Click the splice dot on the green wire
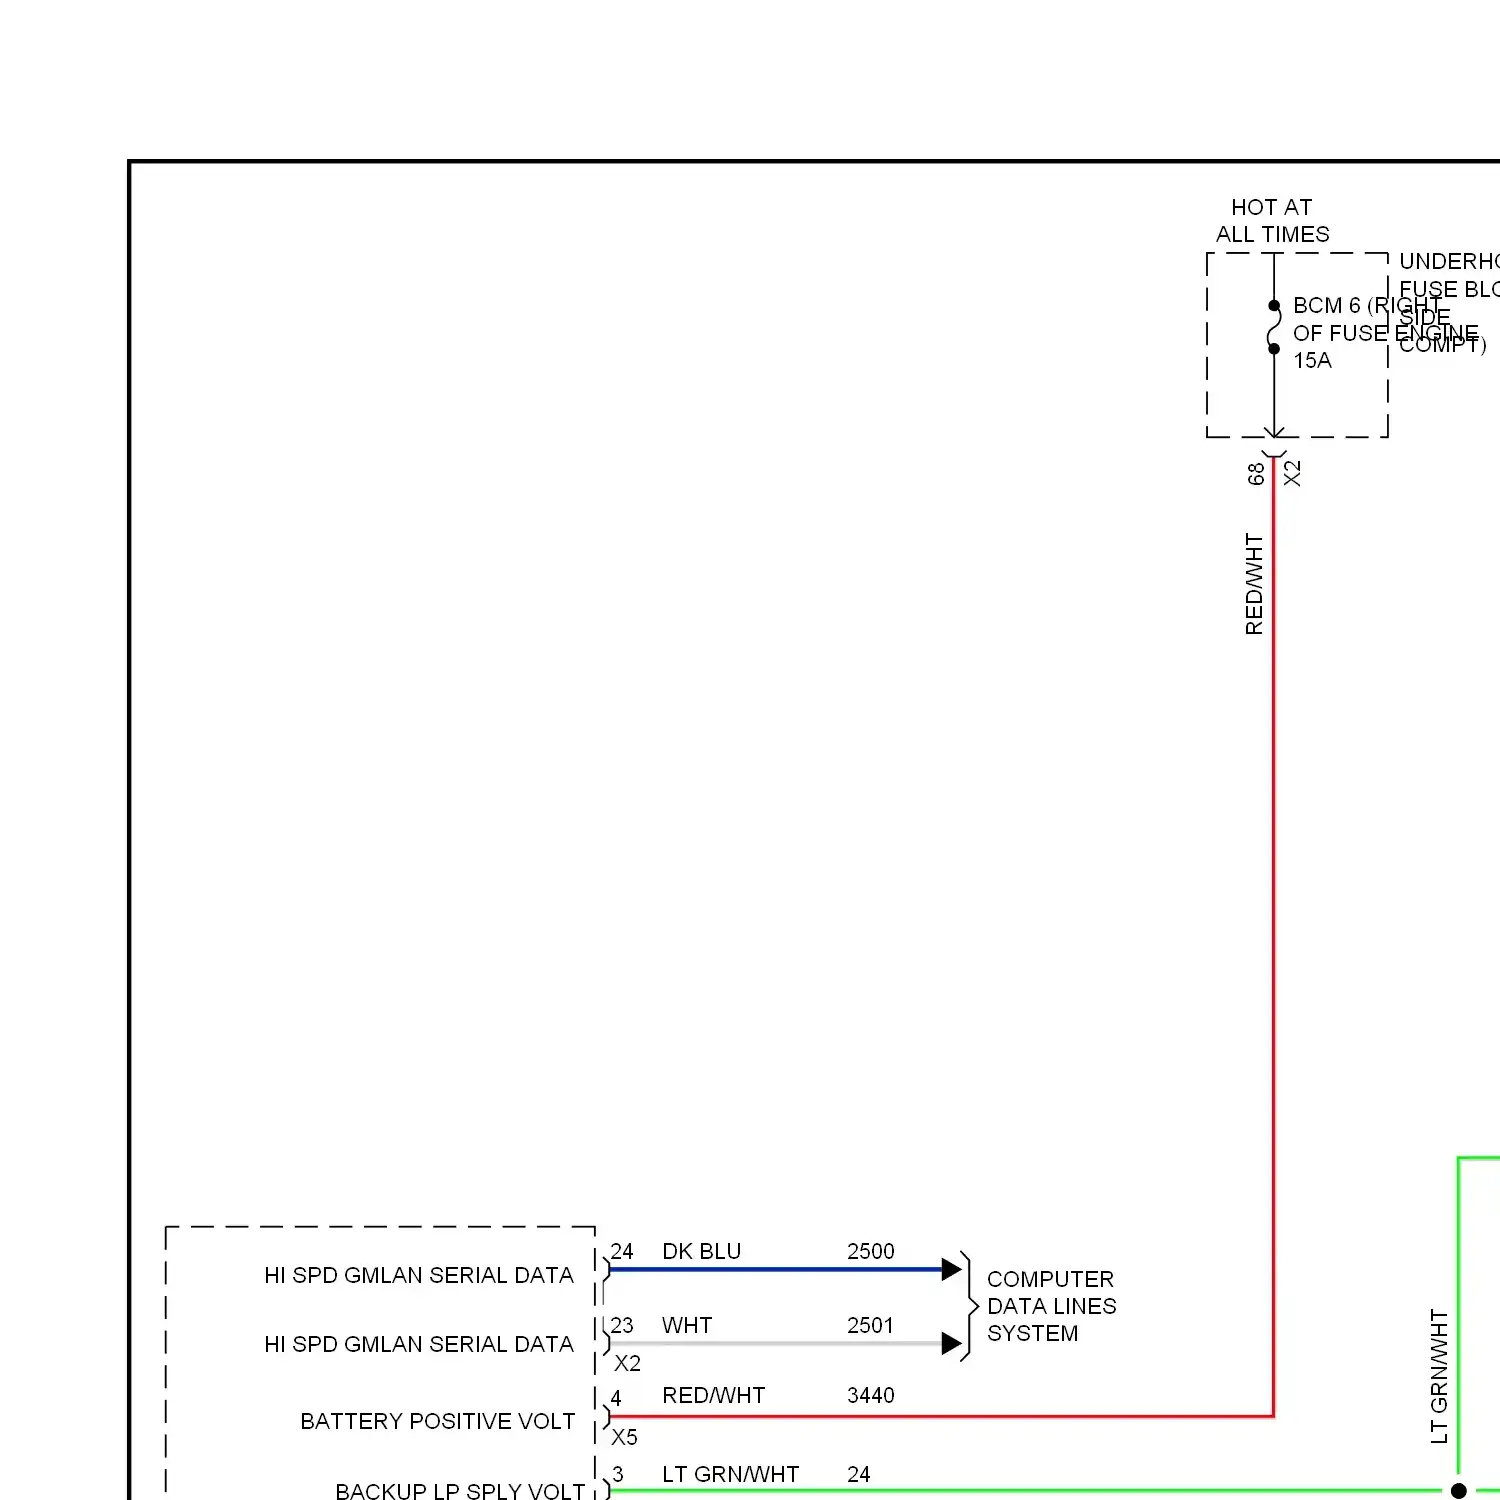 1459,1491
